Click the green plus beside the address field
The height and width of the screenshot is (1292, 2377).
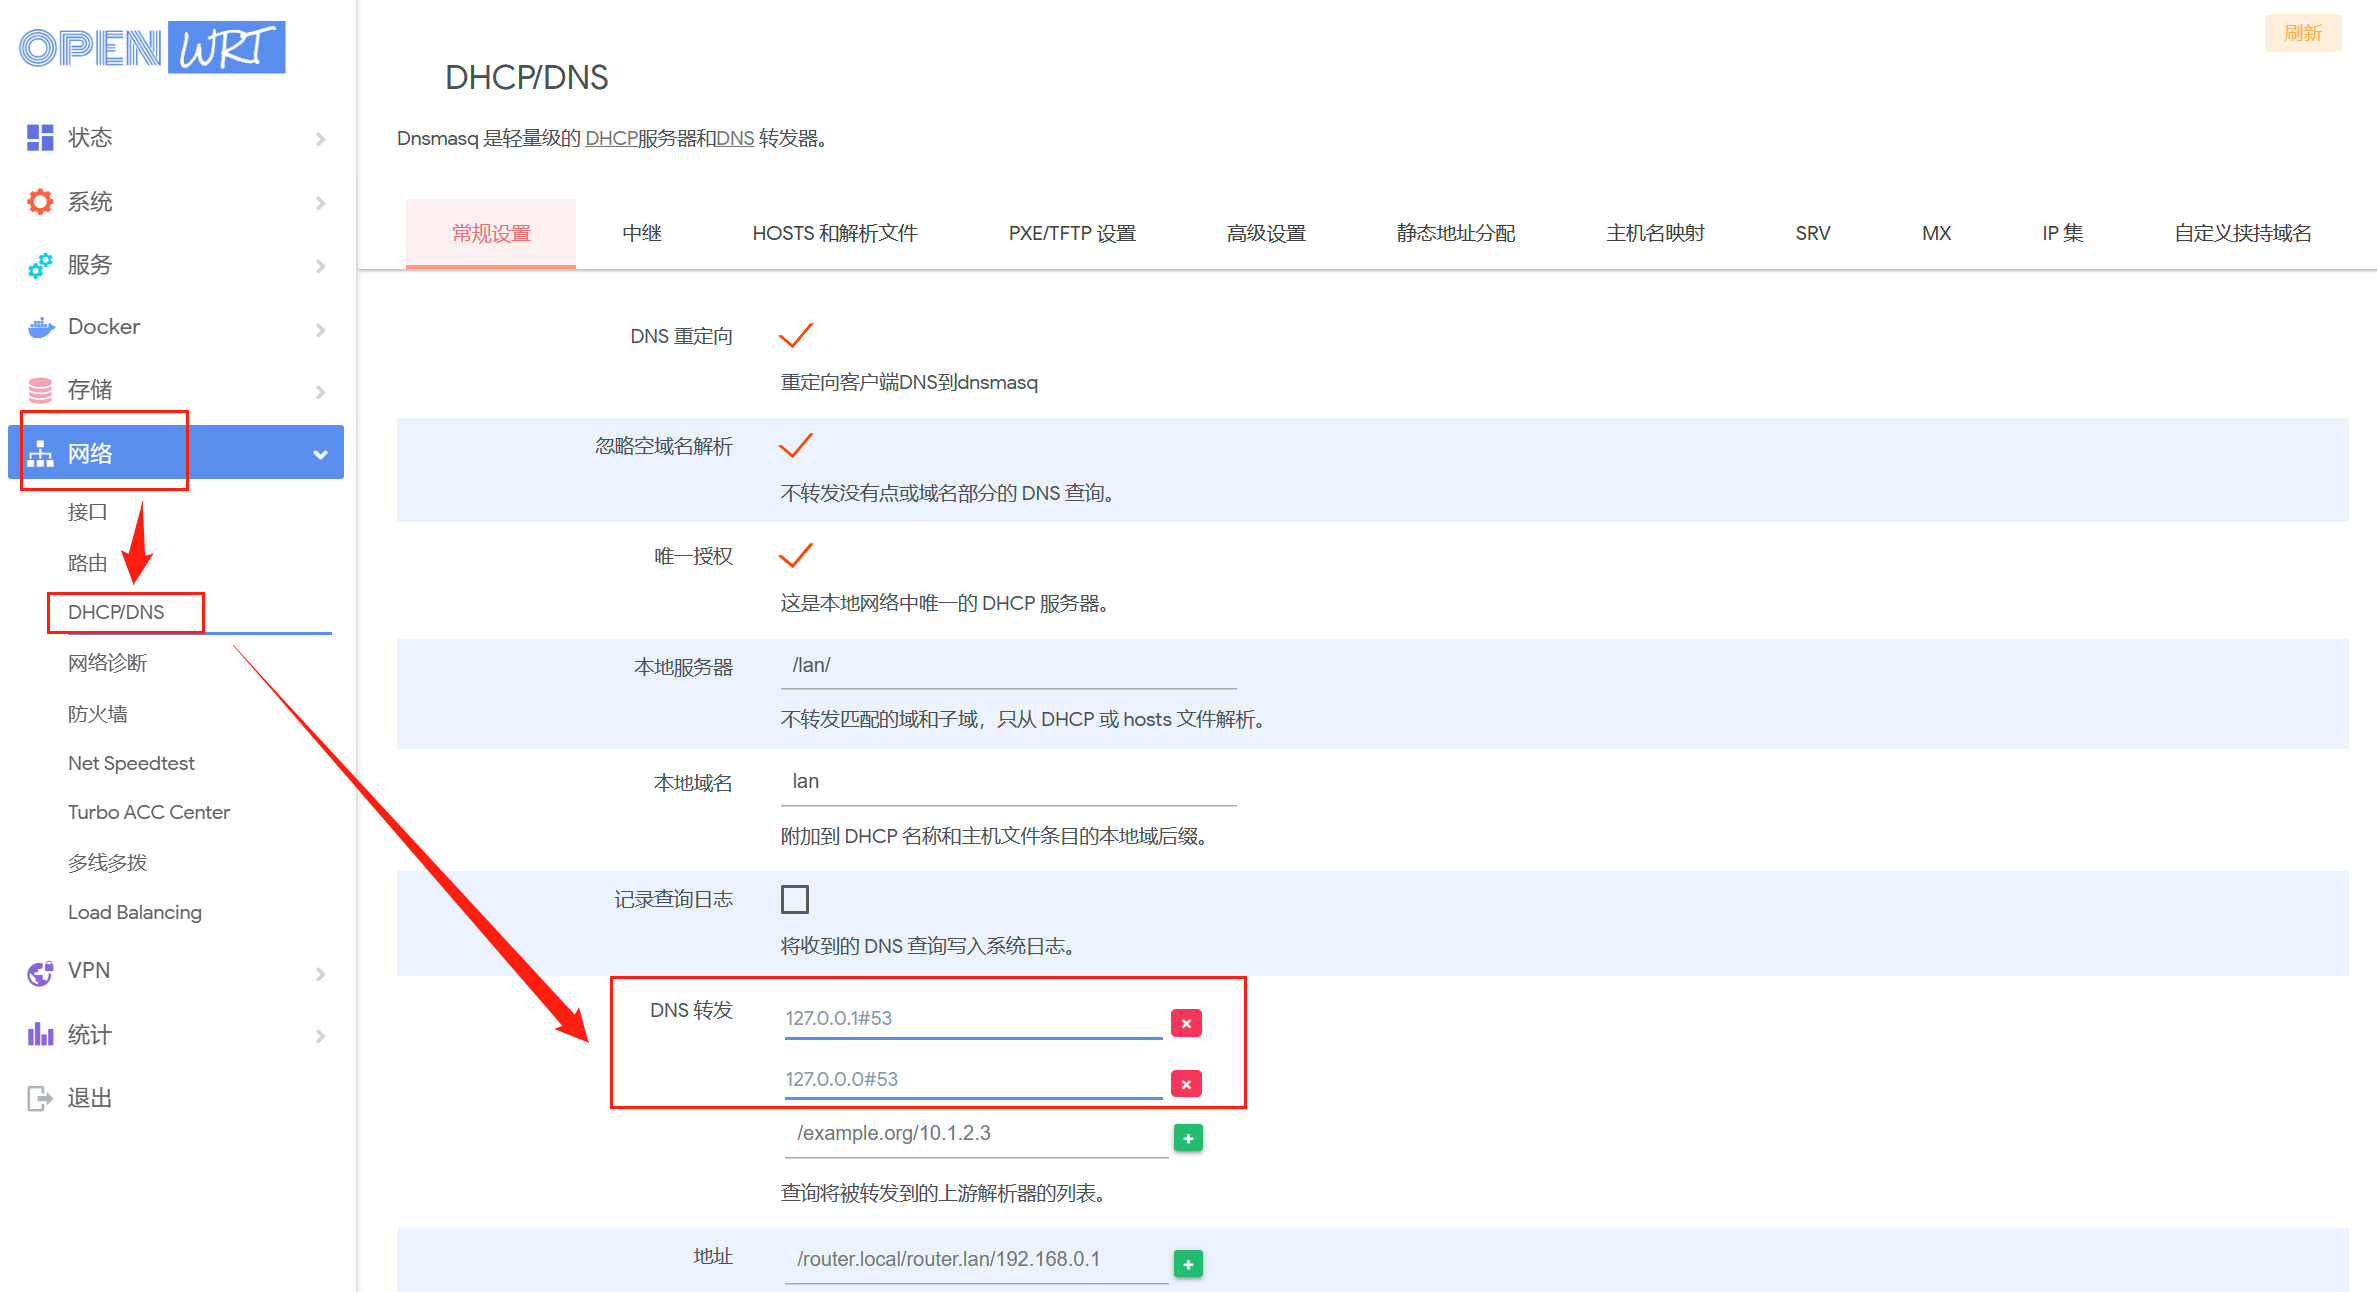point(1188,1264)
